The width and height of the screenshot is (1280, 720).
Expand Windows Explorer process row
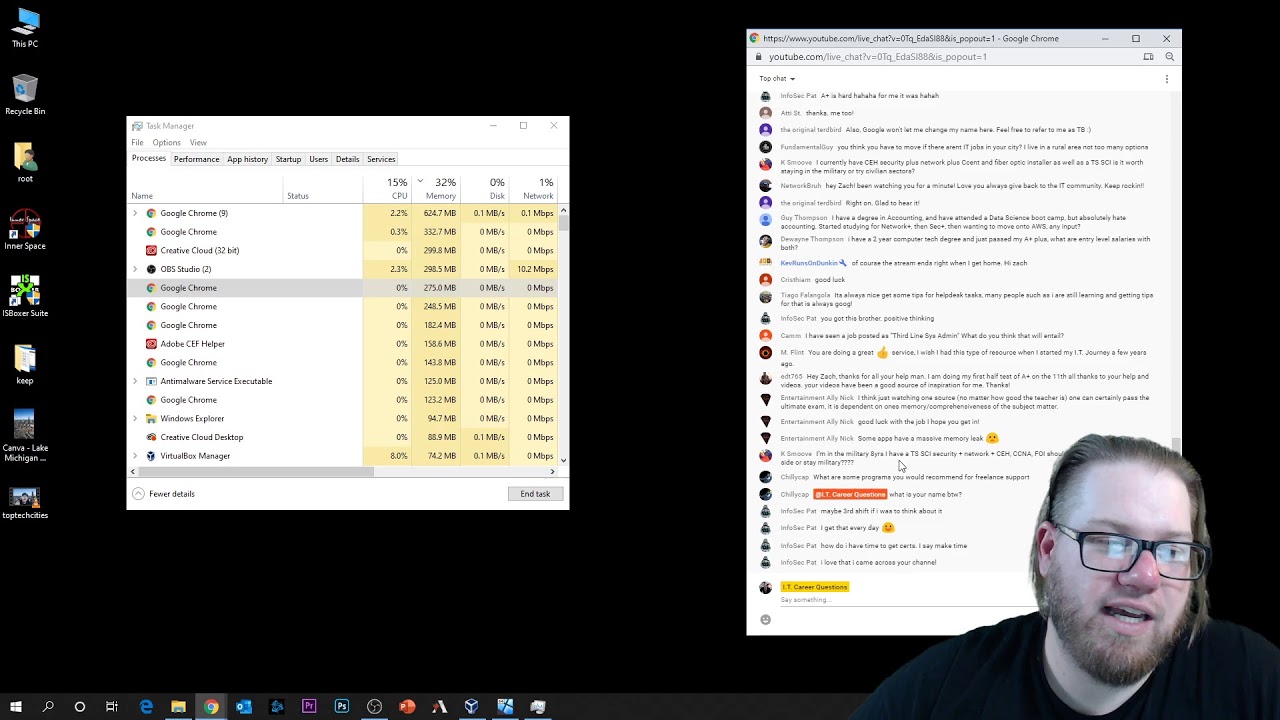135,418
